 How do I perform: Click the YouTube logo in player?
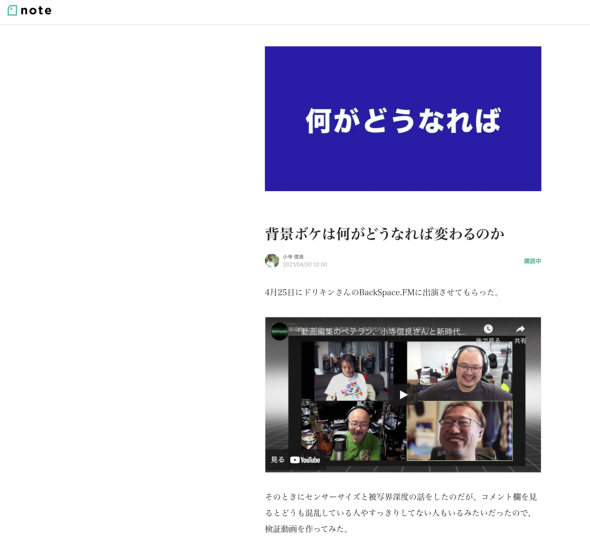point(305,460)
